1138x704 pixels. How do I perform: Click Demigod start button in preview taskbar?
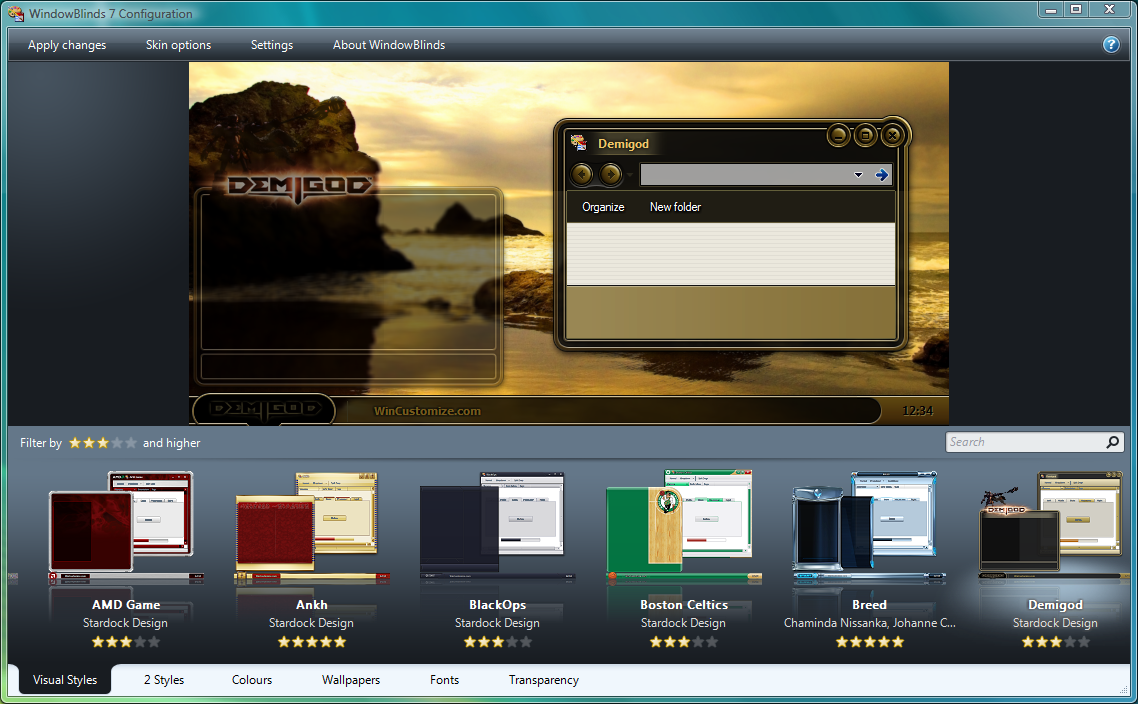coord(264,409)
